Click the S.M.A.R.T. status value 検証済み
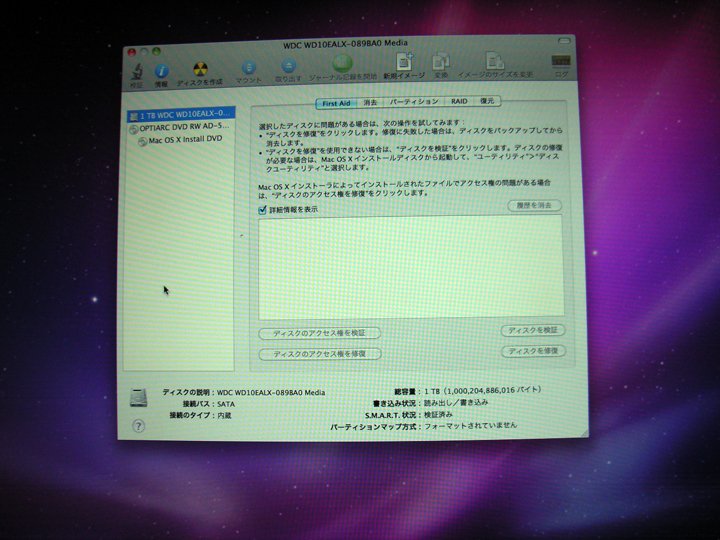 pyautogui.click(x=439, y=415)
